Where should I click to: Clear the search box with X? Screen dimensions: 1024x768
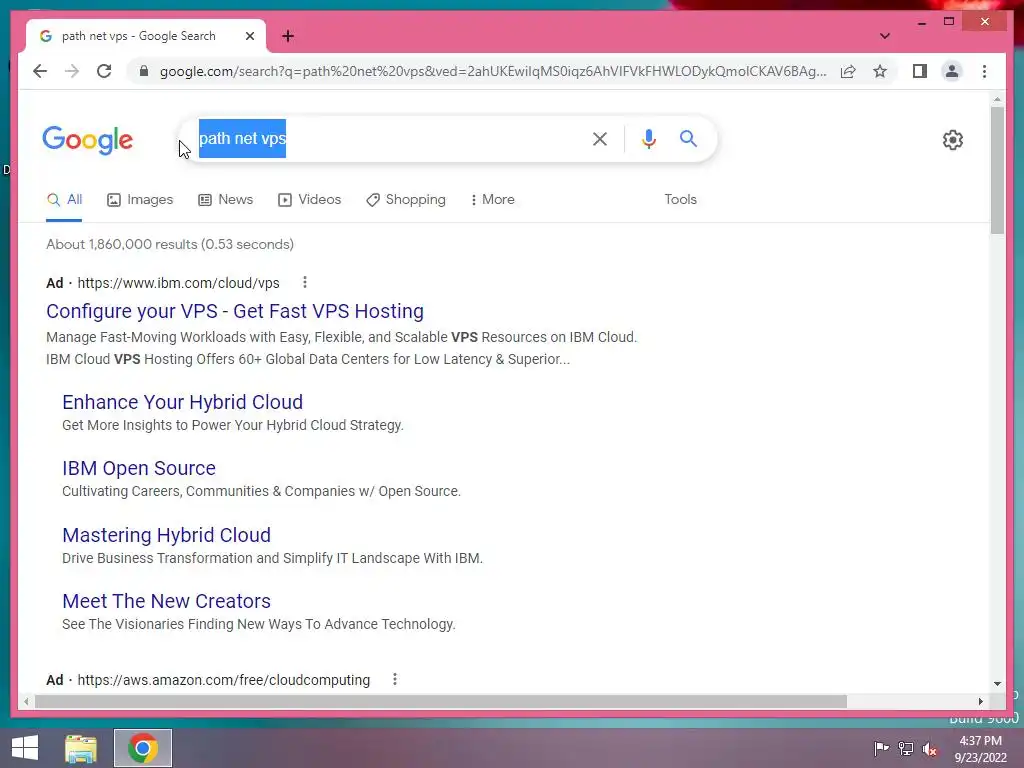click(x=600, y=138)
